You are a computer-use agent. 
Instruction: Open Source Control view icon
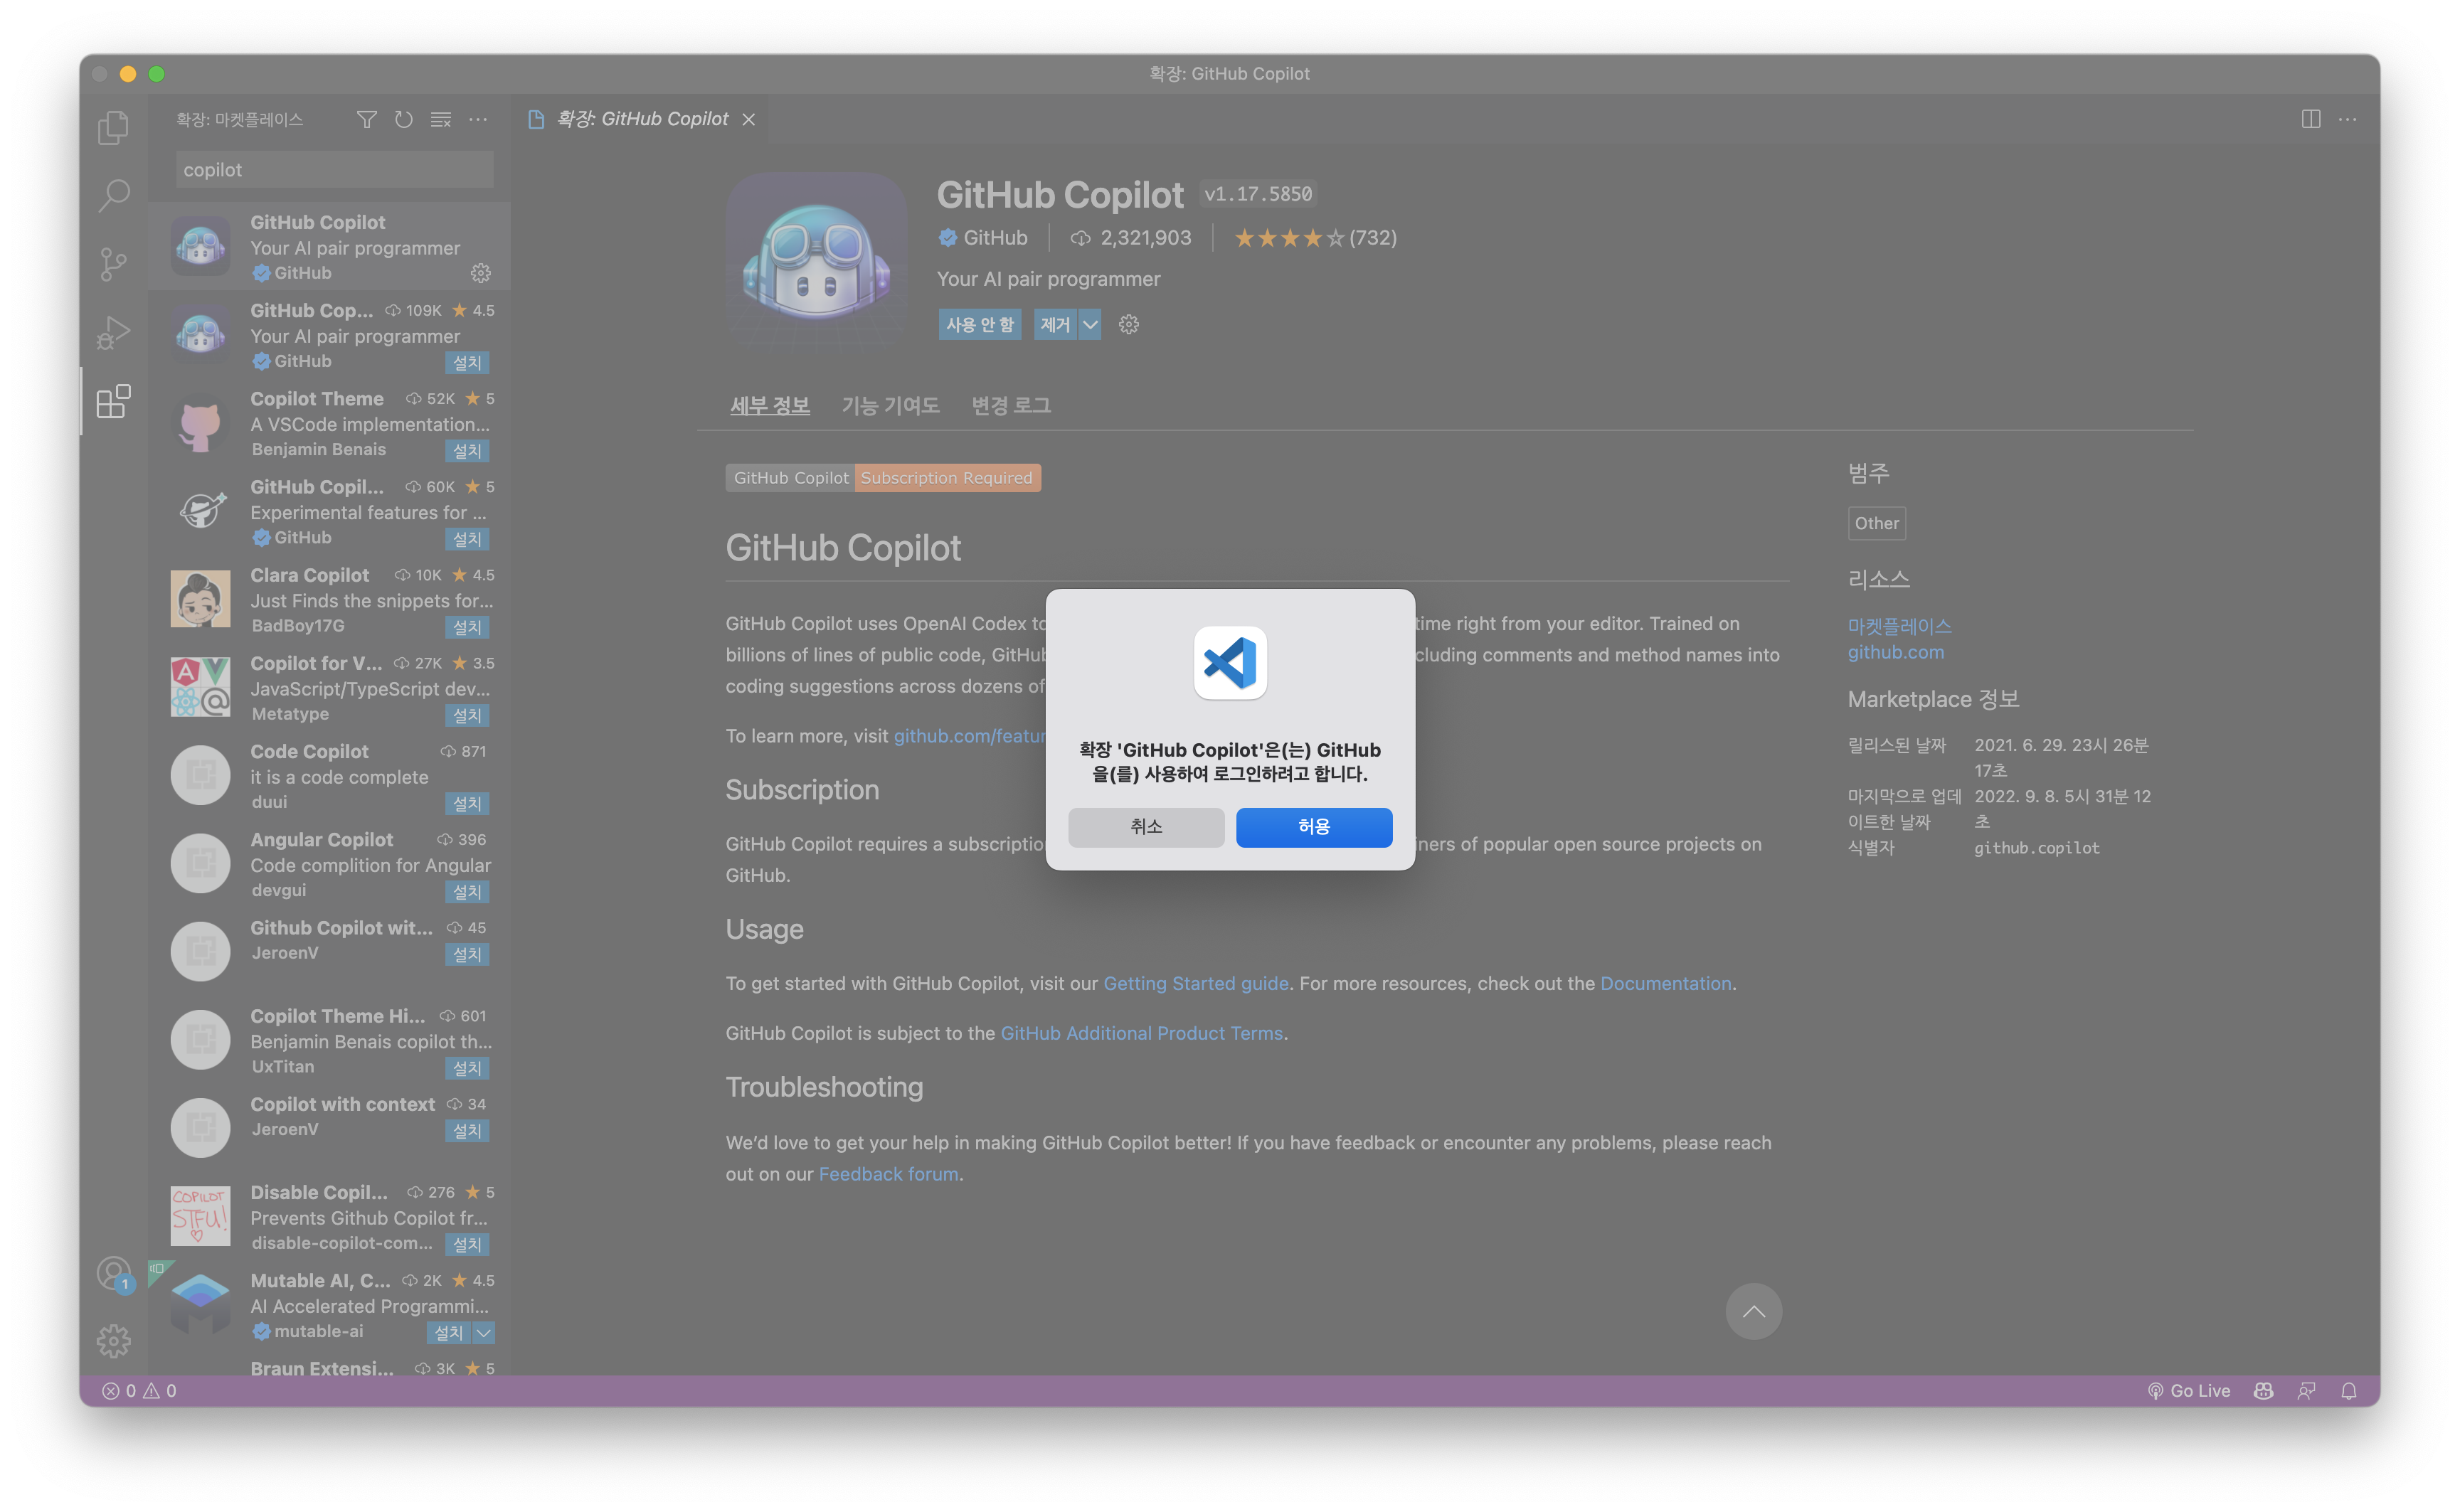(114, 264)
